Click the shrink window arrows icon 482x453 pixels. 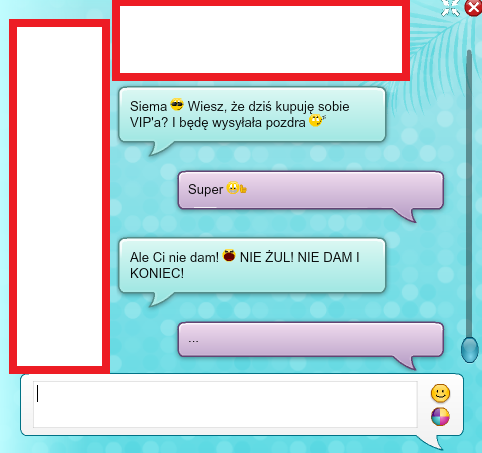coord(450,7)
